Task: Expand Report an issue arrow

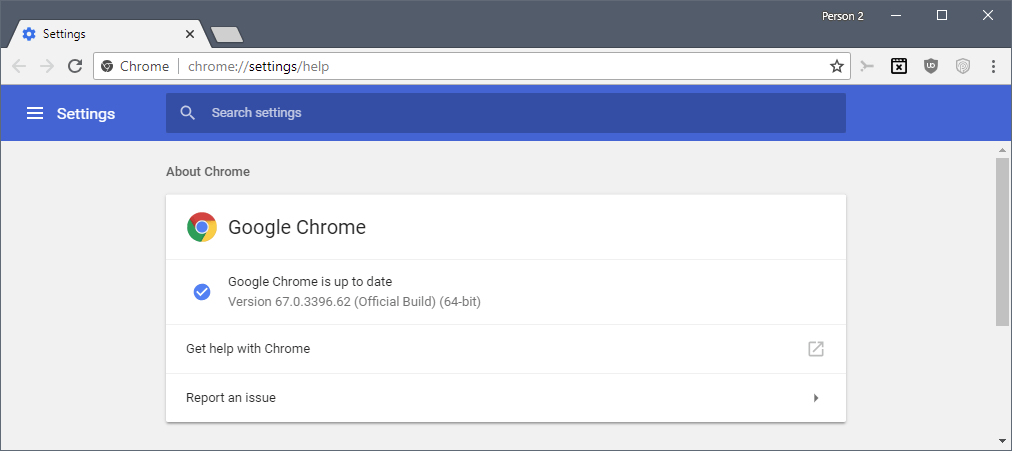Action: coord(816,398)
